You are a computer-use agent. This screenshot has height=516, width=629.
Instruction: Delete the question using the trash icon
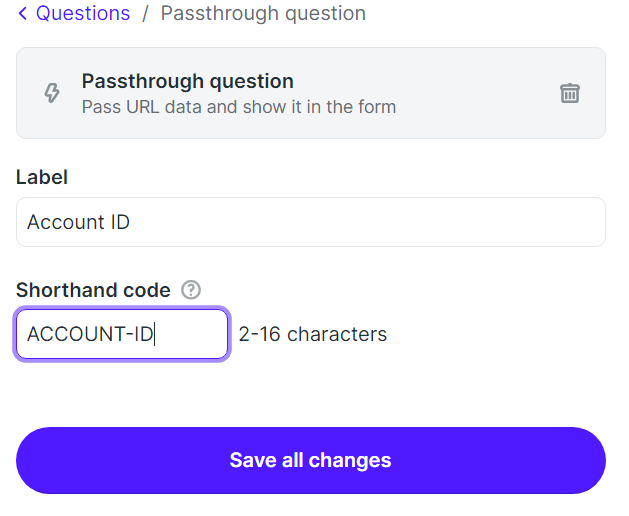[570, 93]
